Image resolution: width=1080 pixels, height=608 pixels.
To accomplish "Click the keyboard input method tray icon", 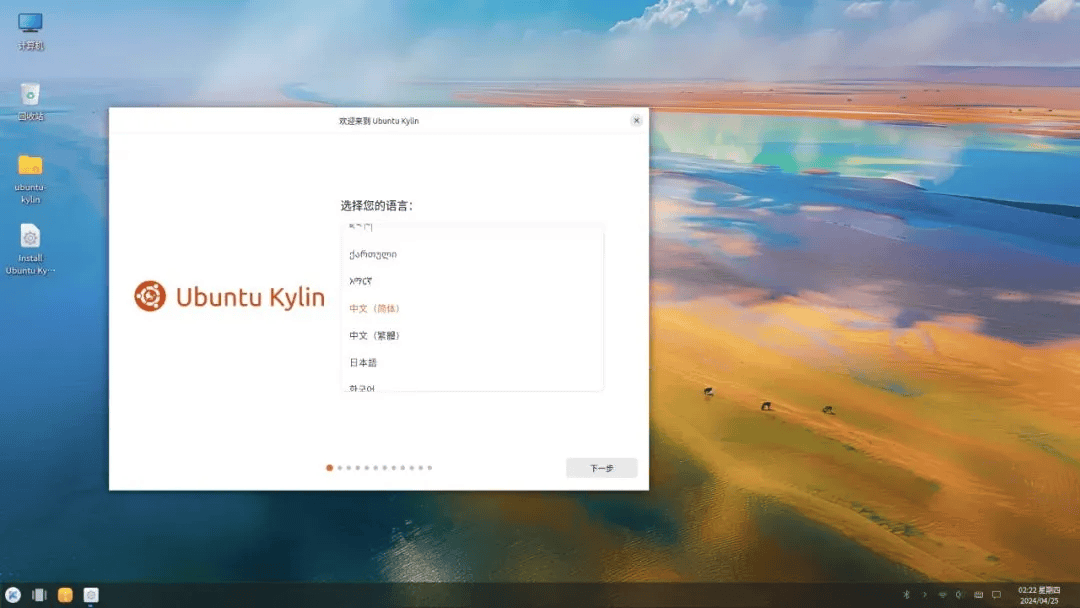I will [x=978, y=595].
